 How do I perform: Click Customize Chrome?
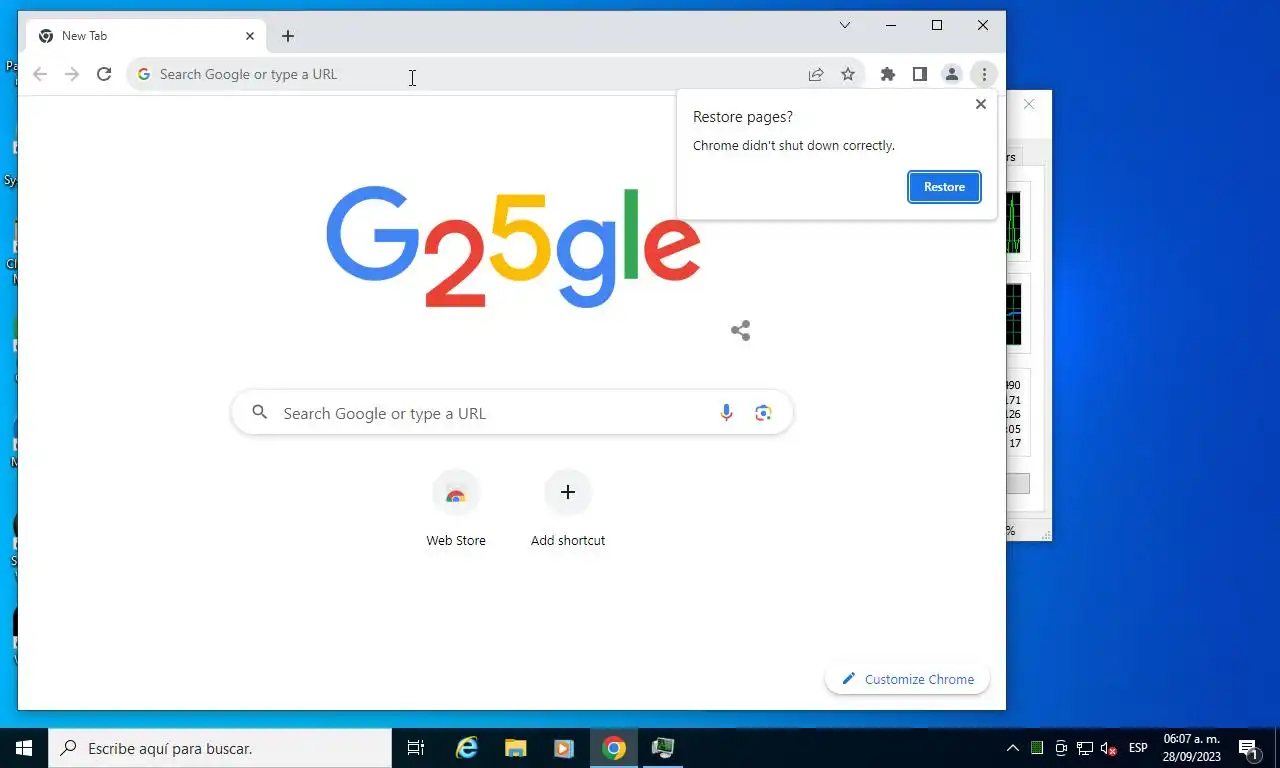pos(907,679)
